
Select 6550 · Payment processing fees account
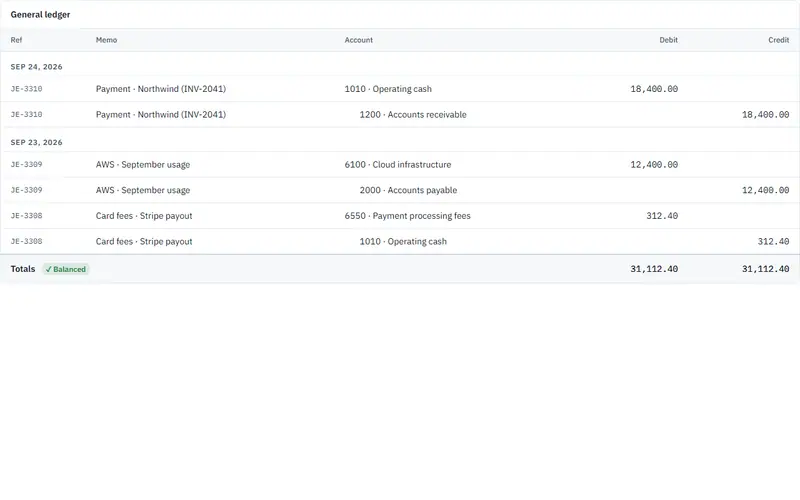click(x=408, y=216)
